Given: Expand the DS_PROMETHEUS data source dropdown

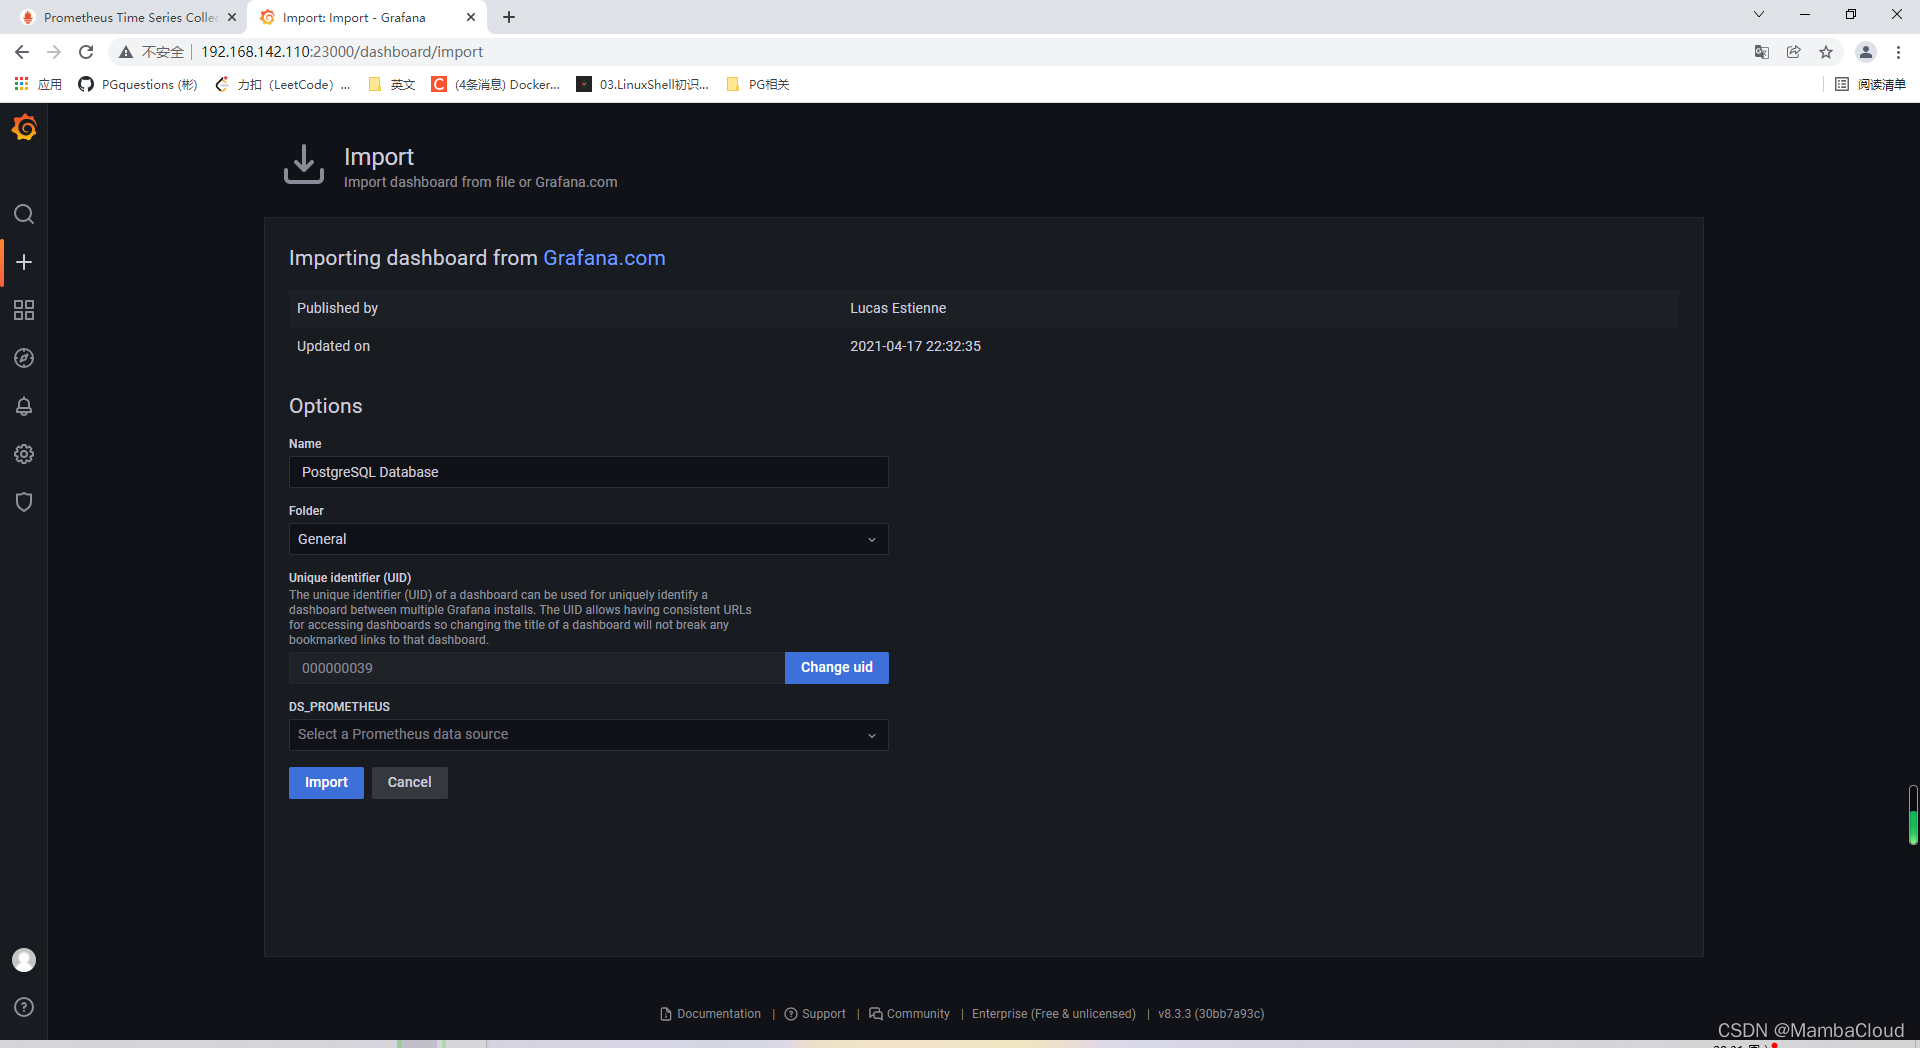Looking at the screenshot, I should (x=588, y=735).
